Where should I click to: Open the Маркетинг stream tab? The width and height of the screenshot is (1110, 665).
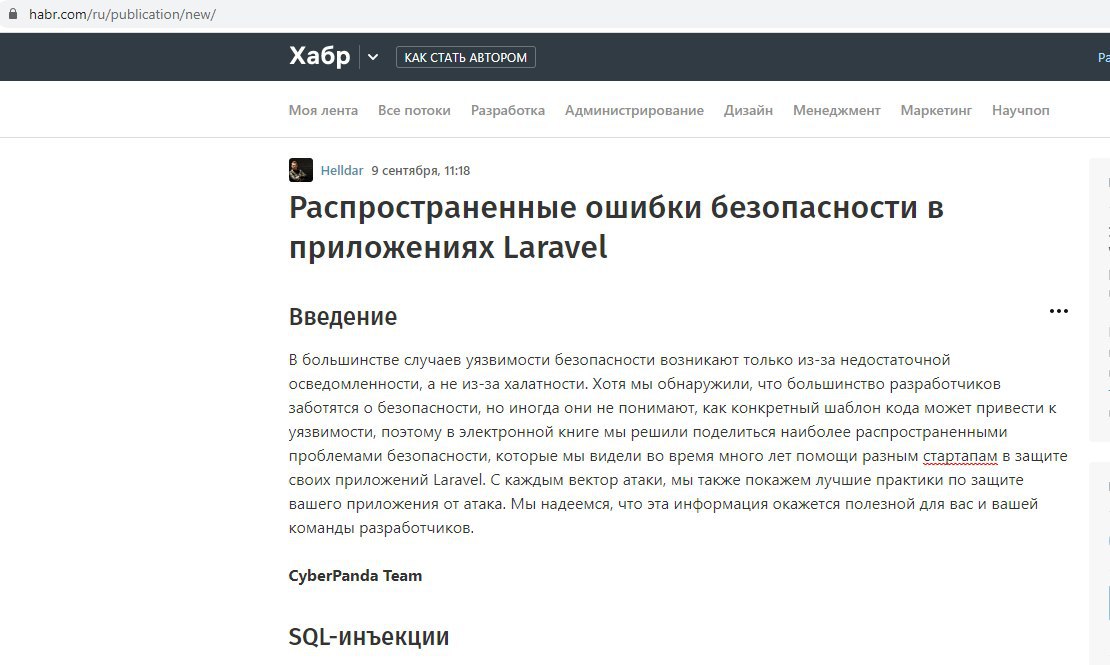(x=936, y=110)
